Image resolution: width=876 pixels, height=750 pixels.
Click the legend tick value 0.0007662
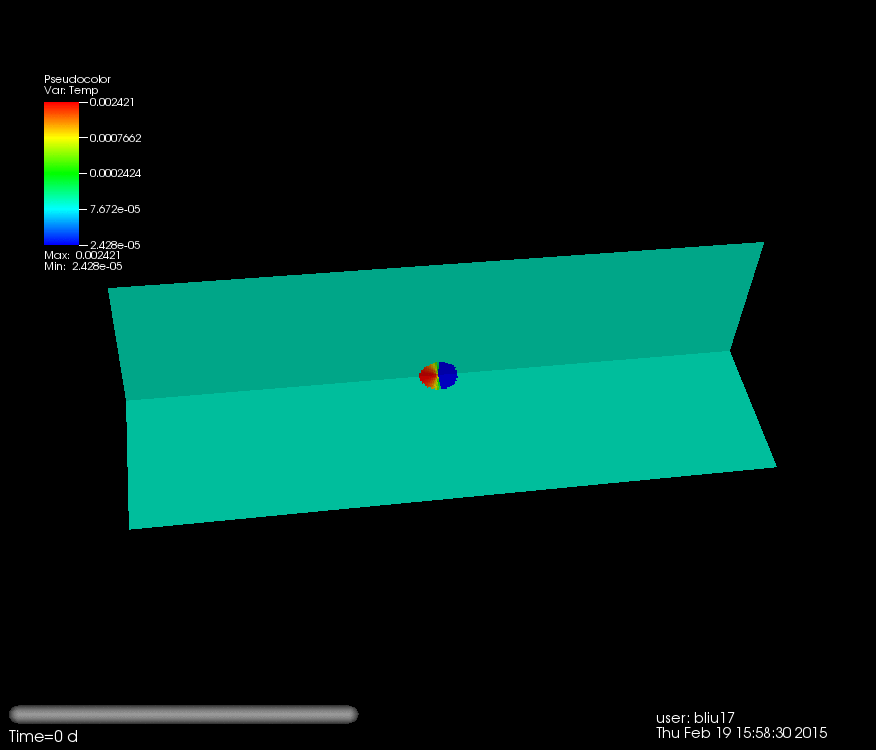pos(115,138)
